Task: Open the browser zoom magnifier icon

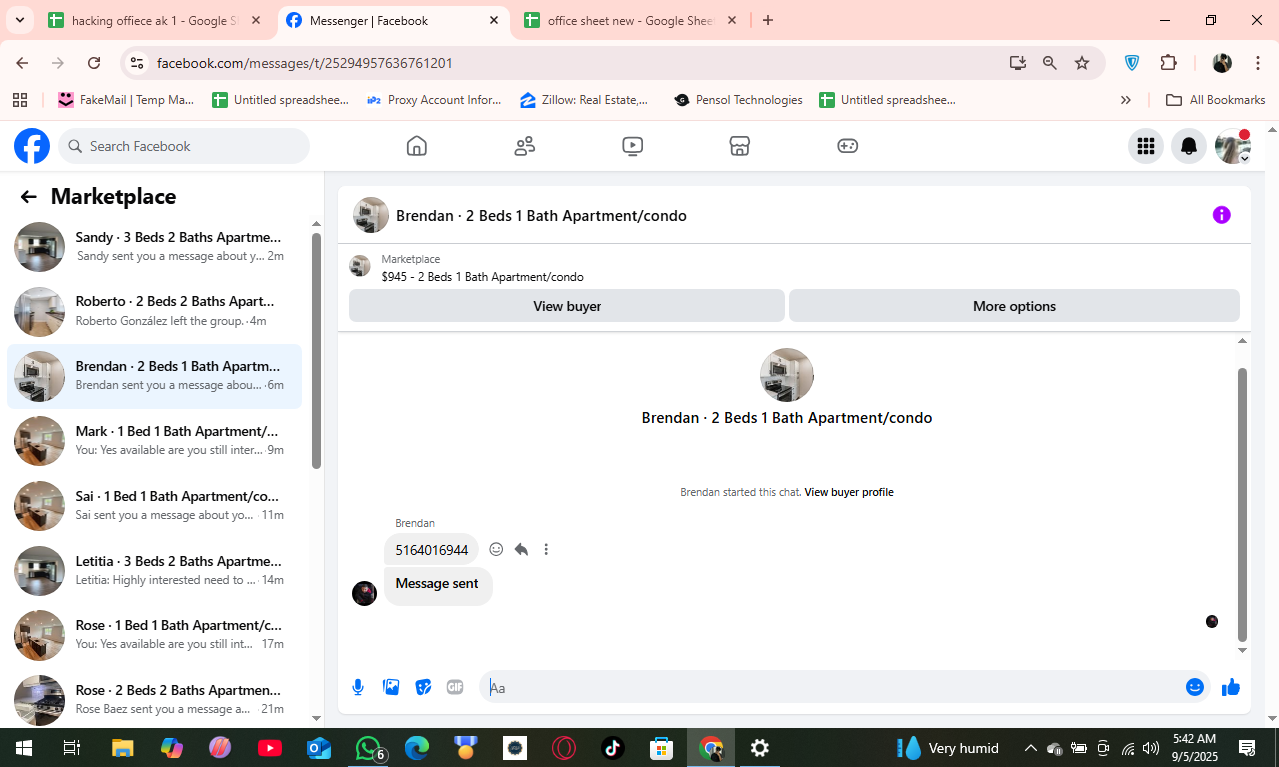Action: pyautogui.click(x=1050, y=62)
